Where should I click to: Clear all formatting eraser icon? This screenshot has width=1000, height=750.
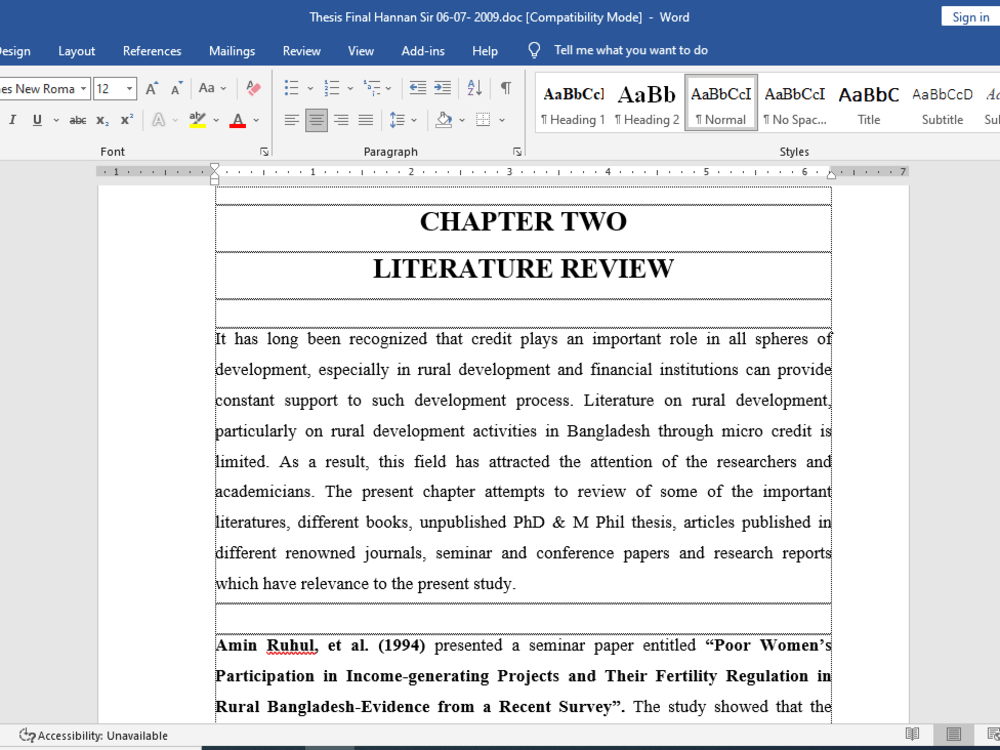point(253,89)
